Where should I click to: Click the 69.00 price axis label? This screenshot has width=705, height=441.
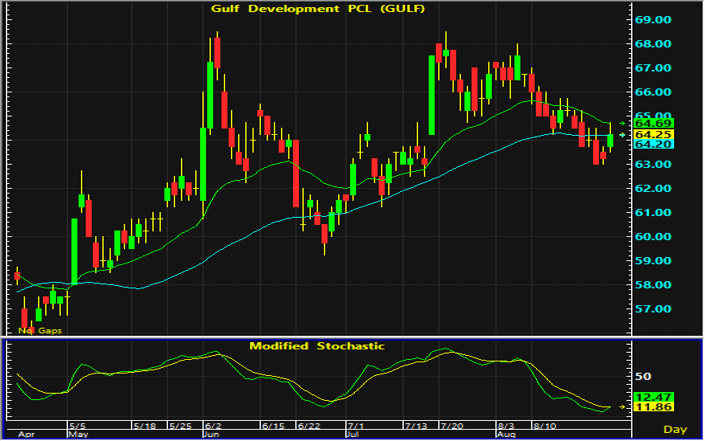tap(653, 20)
